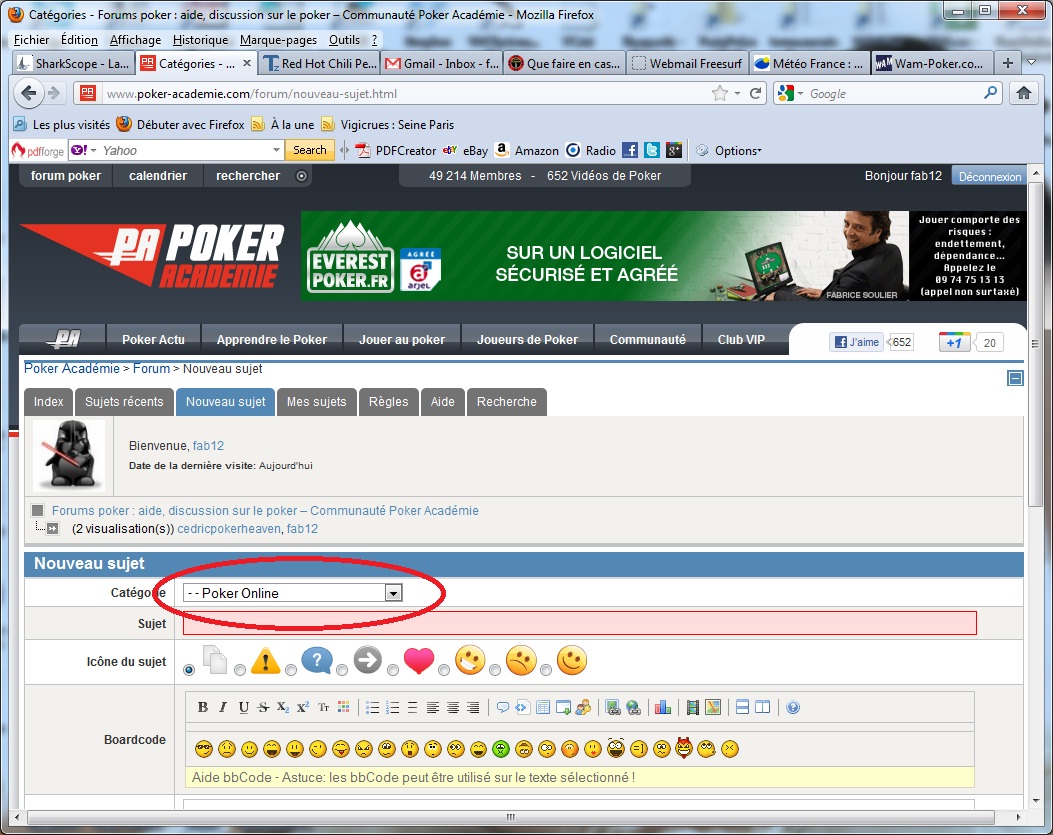Screen dimensions: 1053x835
Task: Insert the red devil smiley
Action: coord(684,748)
